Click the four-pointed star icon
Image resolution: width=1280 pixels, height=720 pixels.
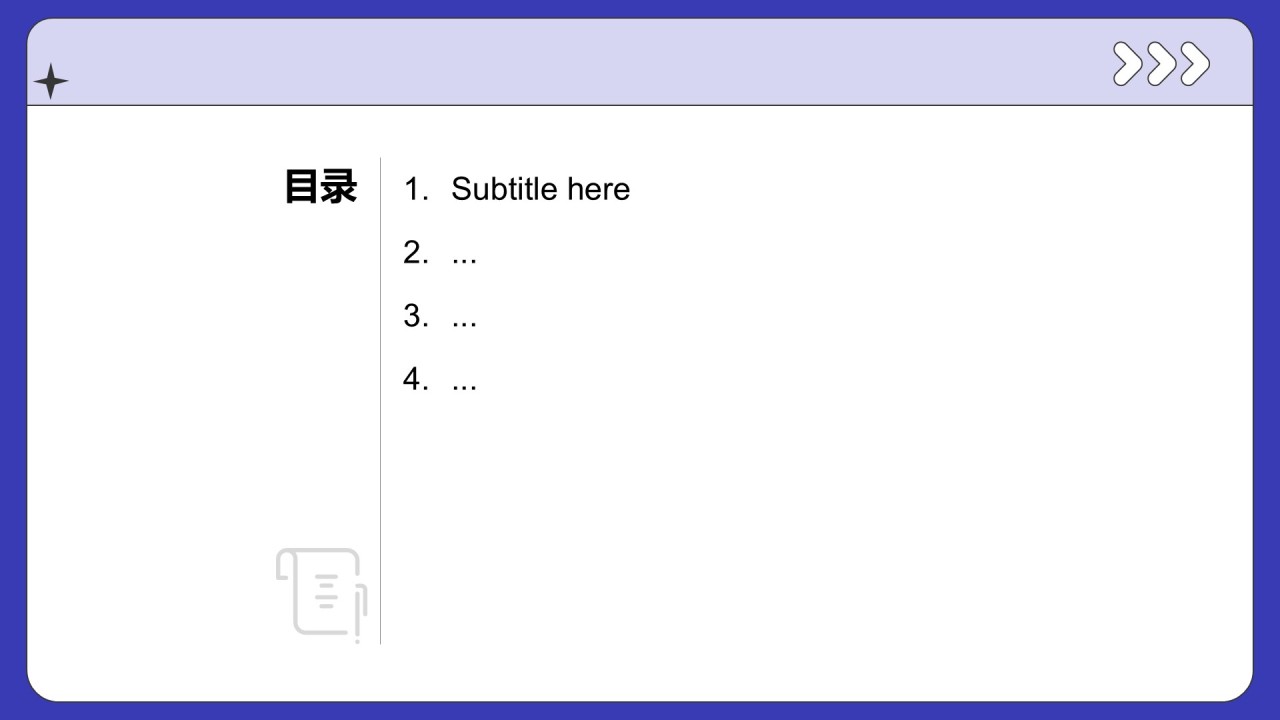(50, 81)
